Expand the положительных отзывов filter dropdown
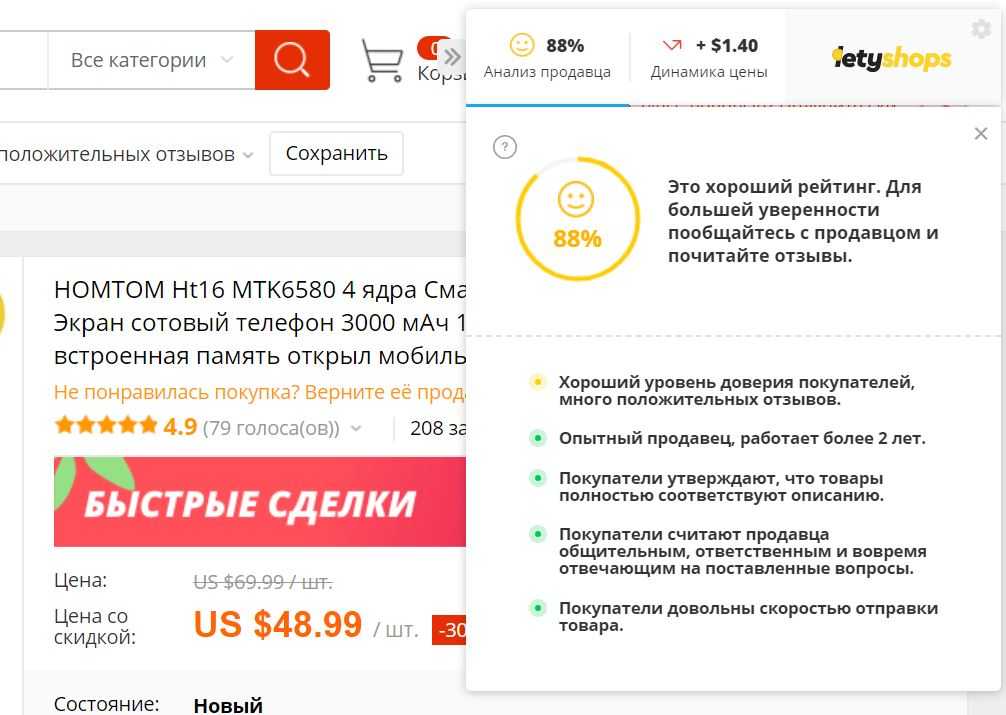Image resolution: width=1006 pixels, height=715 pixels. point(127,155)
